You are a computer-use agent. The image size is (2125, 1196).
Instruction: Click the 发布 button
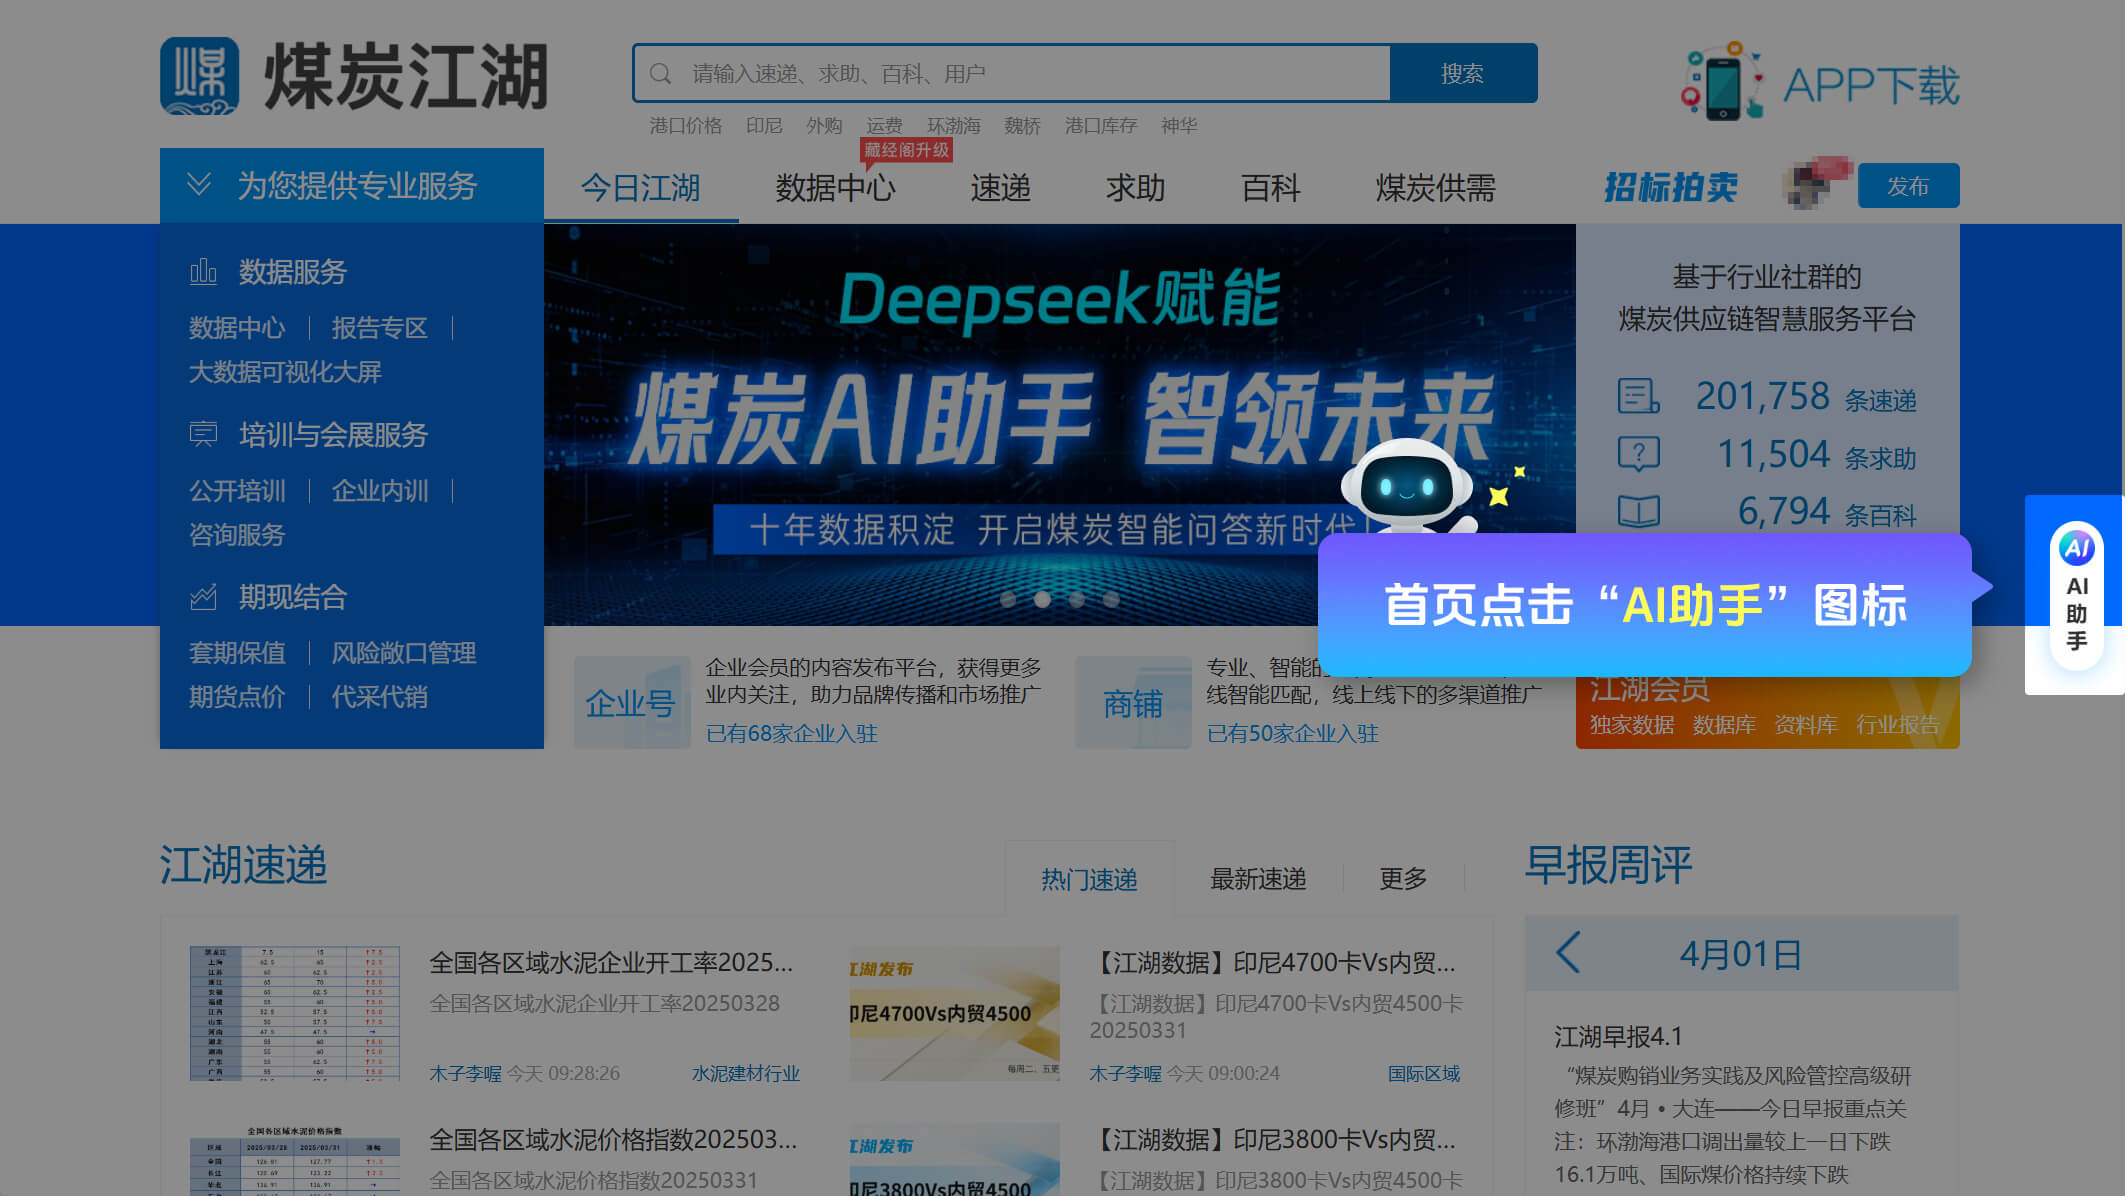click(1908, 186)
